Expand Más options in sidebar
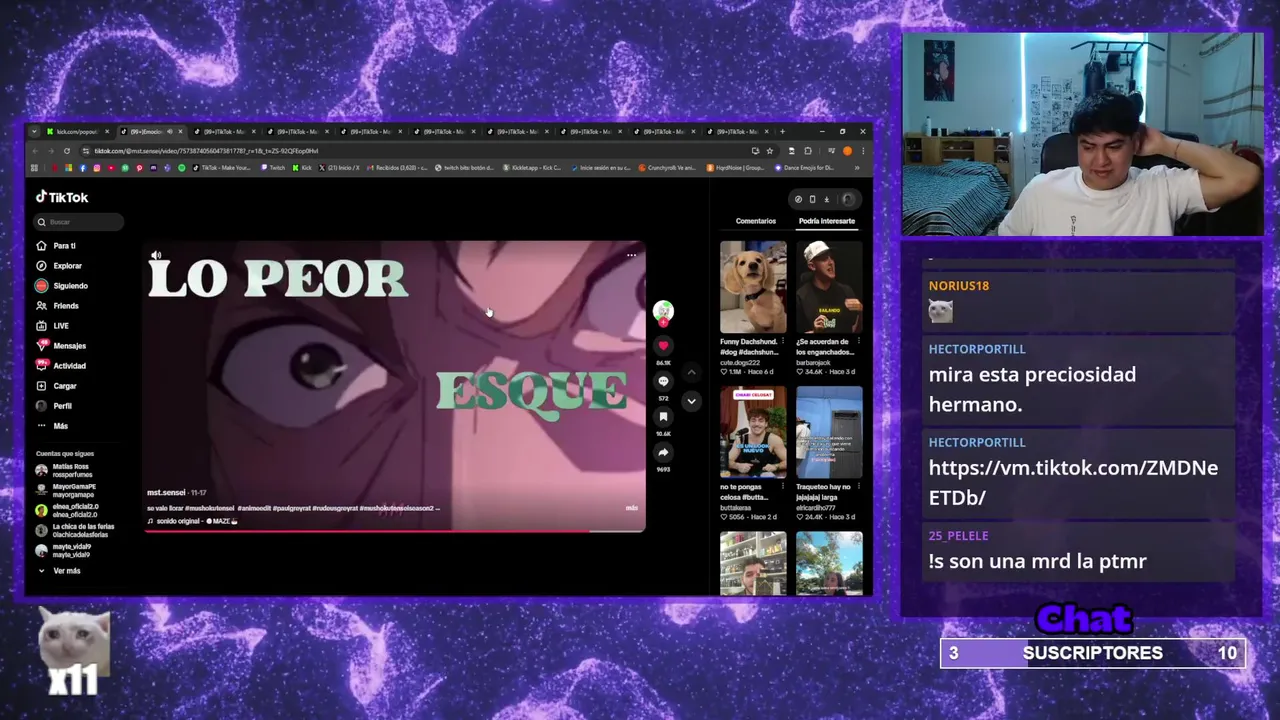1280x720 pixels. [52, 426]
